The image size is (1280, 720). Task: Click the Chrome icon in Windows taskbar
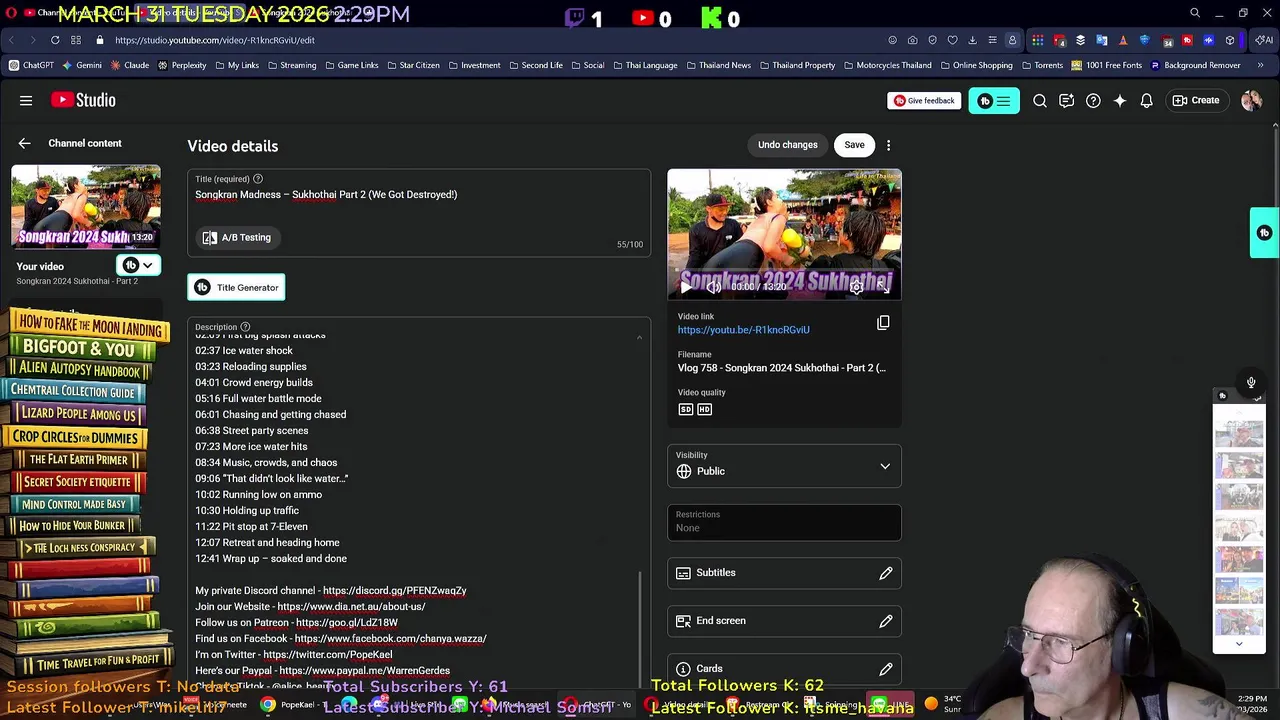coord(268,705)
